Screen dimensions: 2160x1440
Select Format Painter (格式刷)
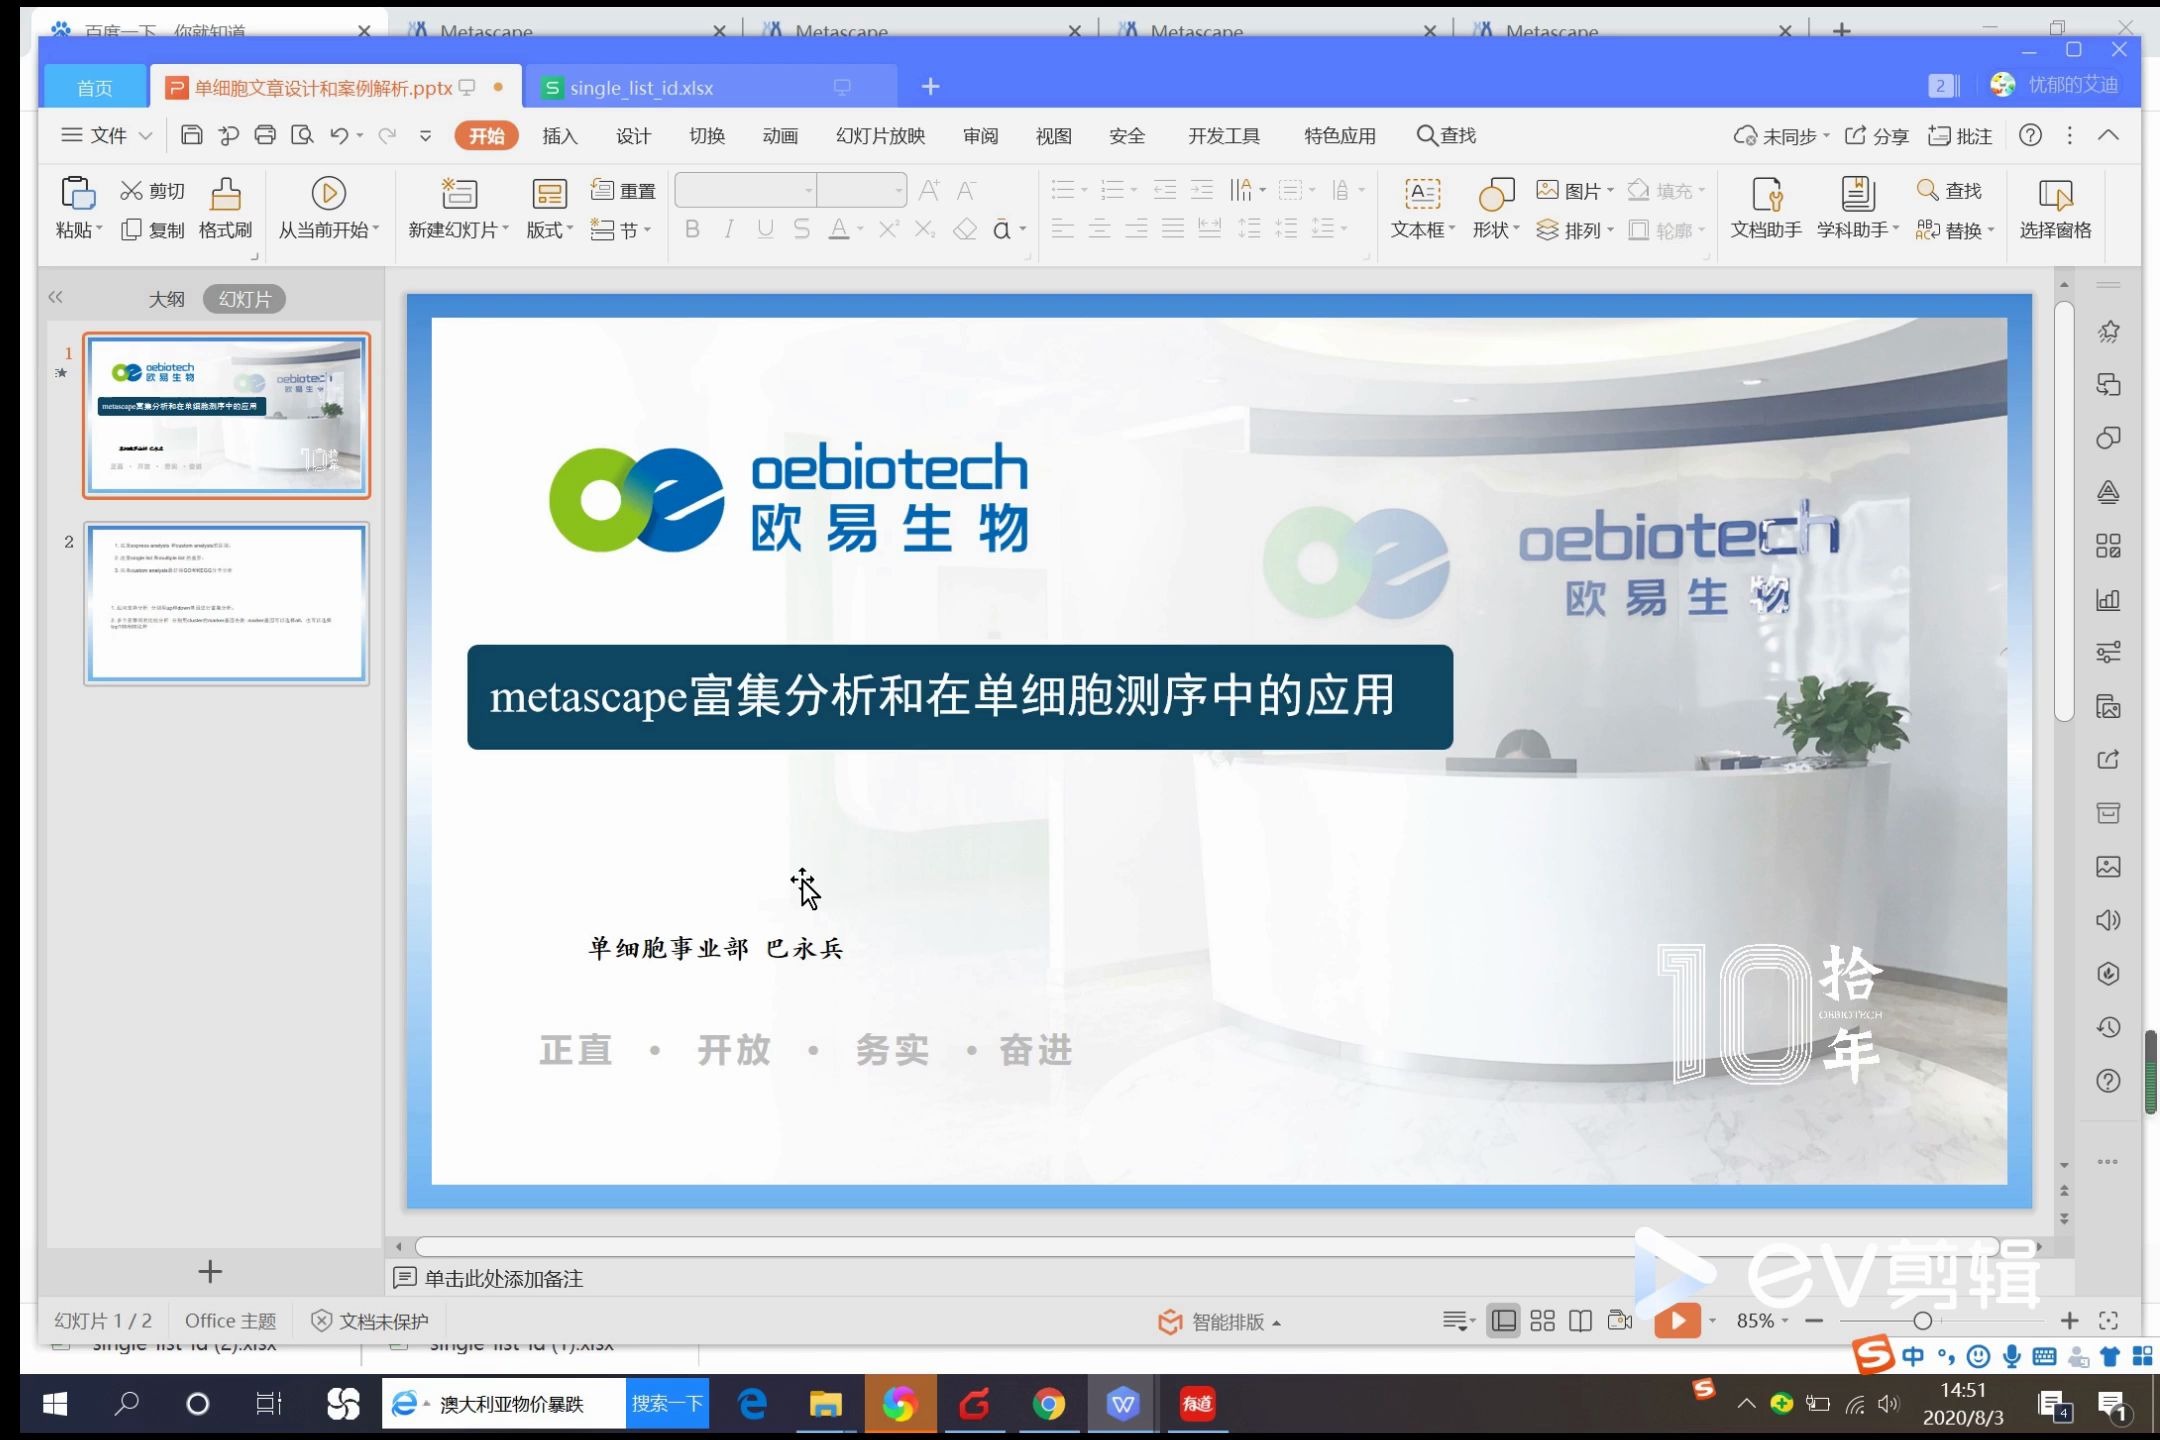pyautogui.click(x=225, y=209)
